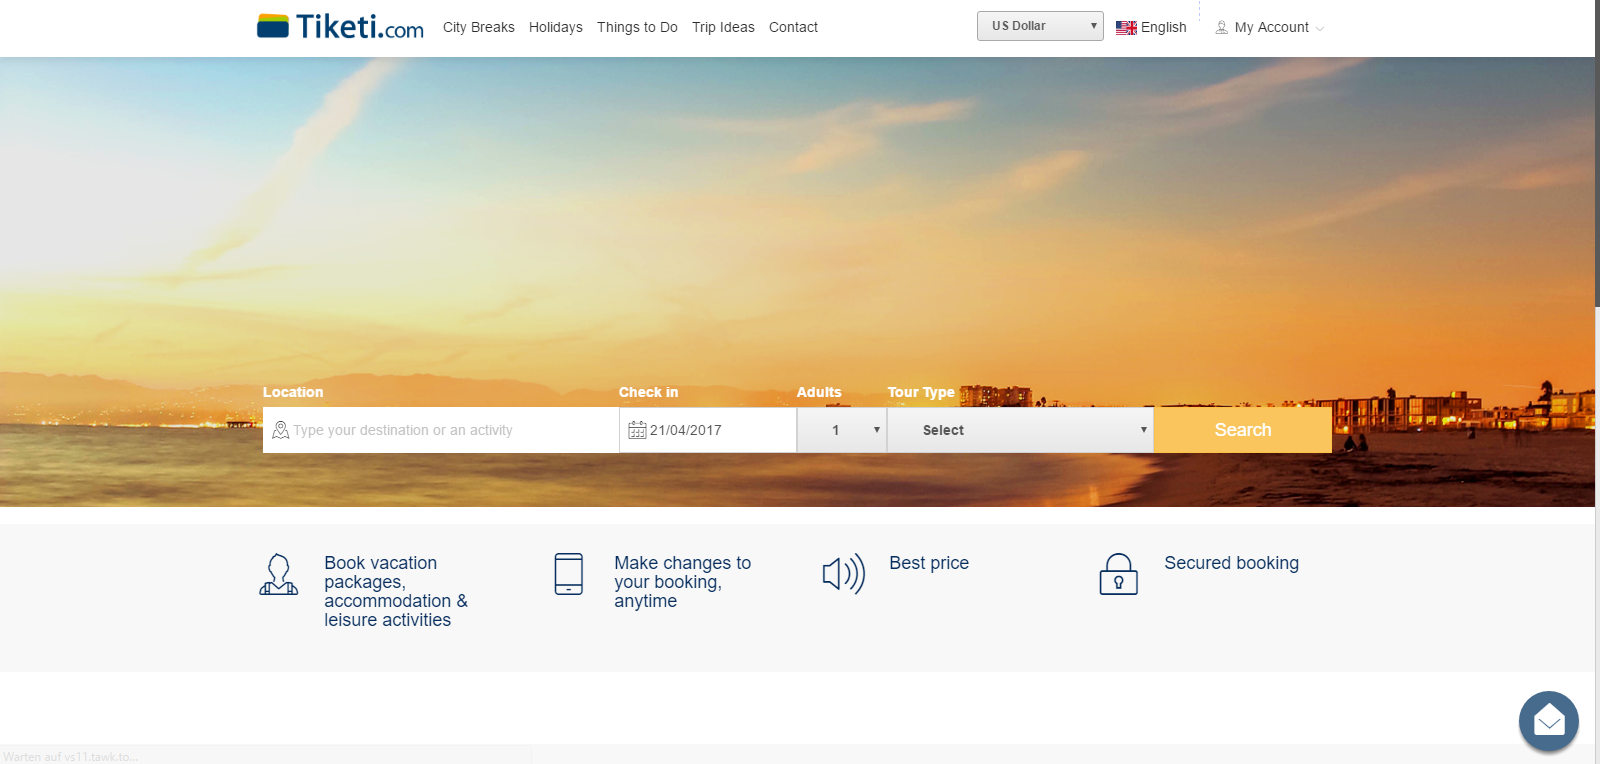The width and height of the screenshot is (1600, 764).
Task: Click the location pin icon in search field
Action: tap(280, 430)
